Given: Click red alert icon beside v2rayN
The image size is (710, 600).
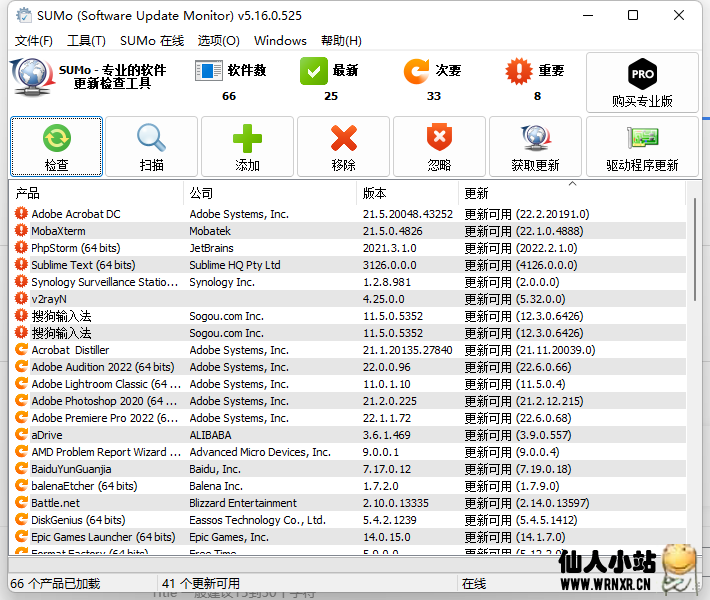Looking at the screenshot, I should coord(21,298).
